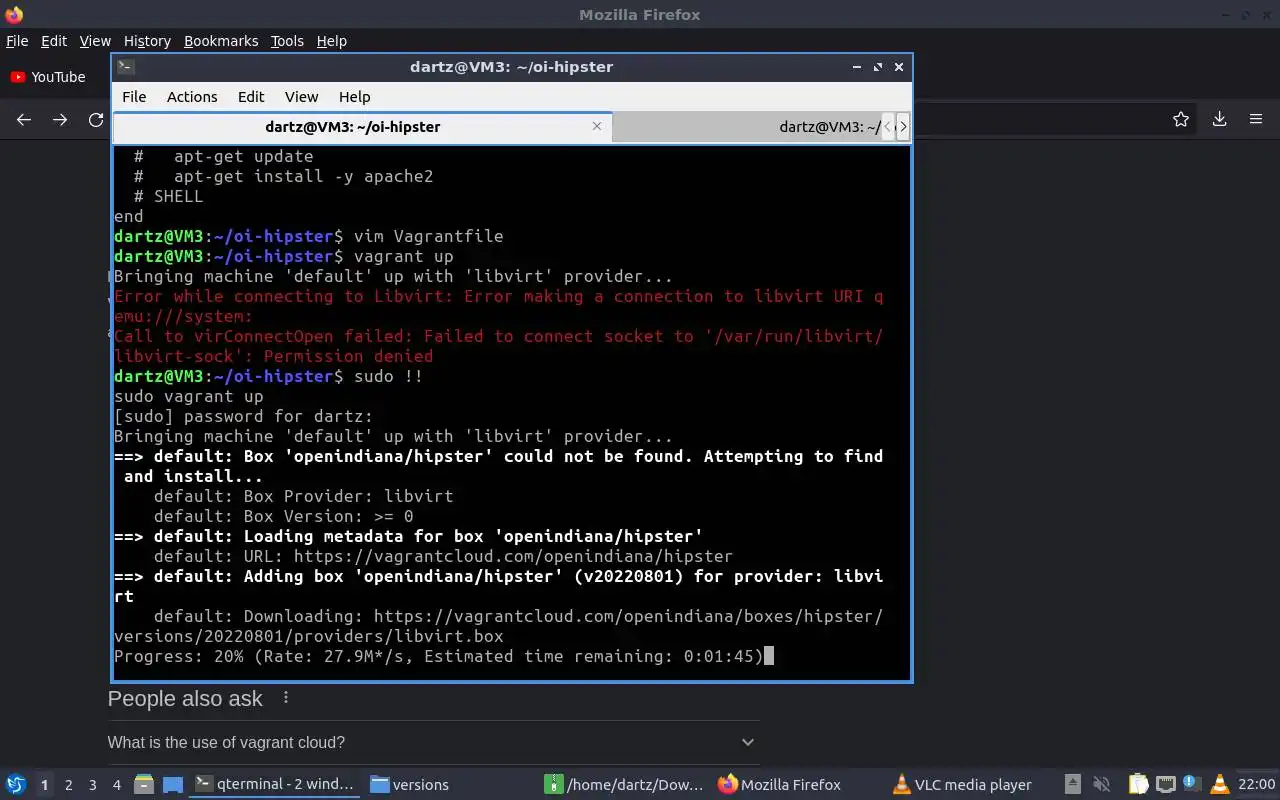Click show desktop icon in taskbar
1280x800 pixels.
pos(172,785)
